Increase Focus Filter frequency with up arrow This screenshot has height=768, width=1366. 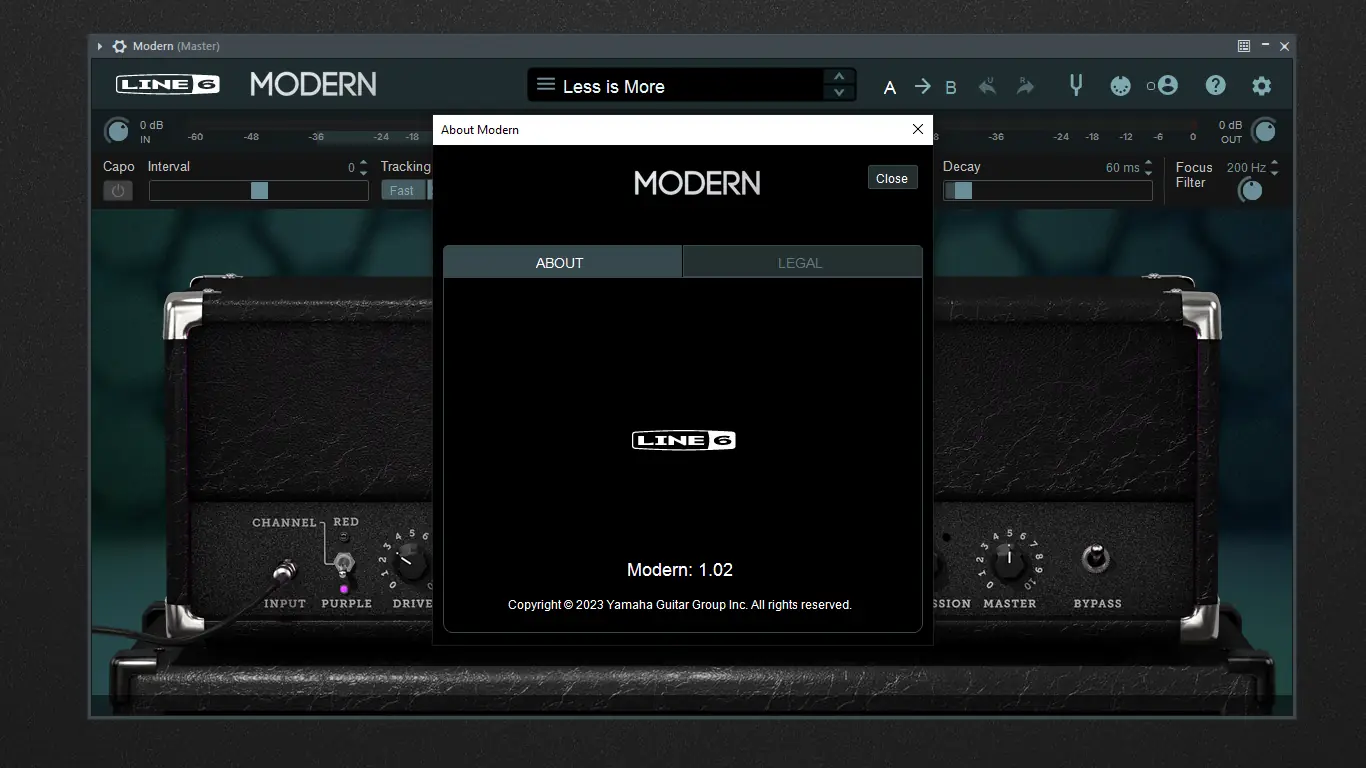click(x=1274, y=163)
